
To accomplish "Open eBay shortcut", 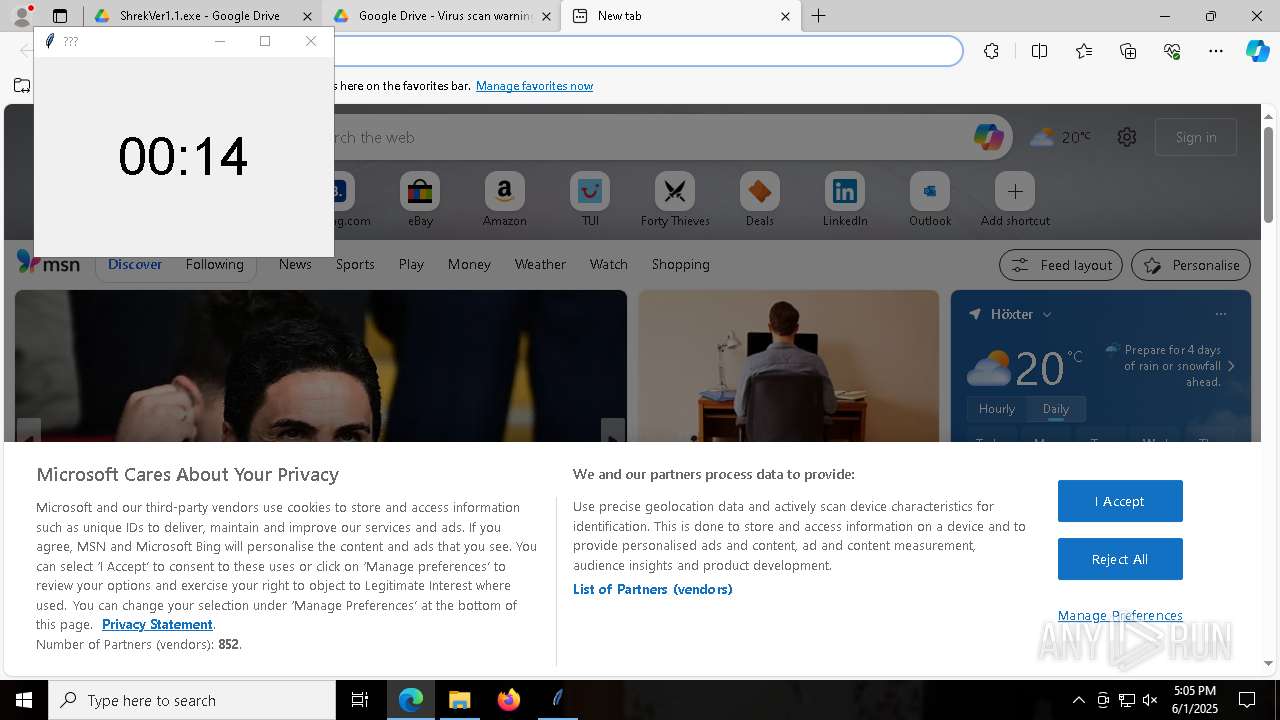I will (420, 200).
